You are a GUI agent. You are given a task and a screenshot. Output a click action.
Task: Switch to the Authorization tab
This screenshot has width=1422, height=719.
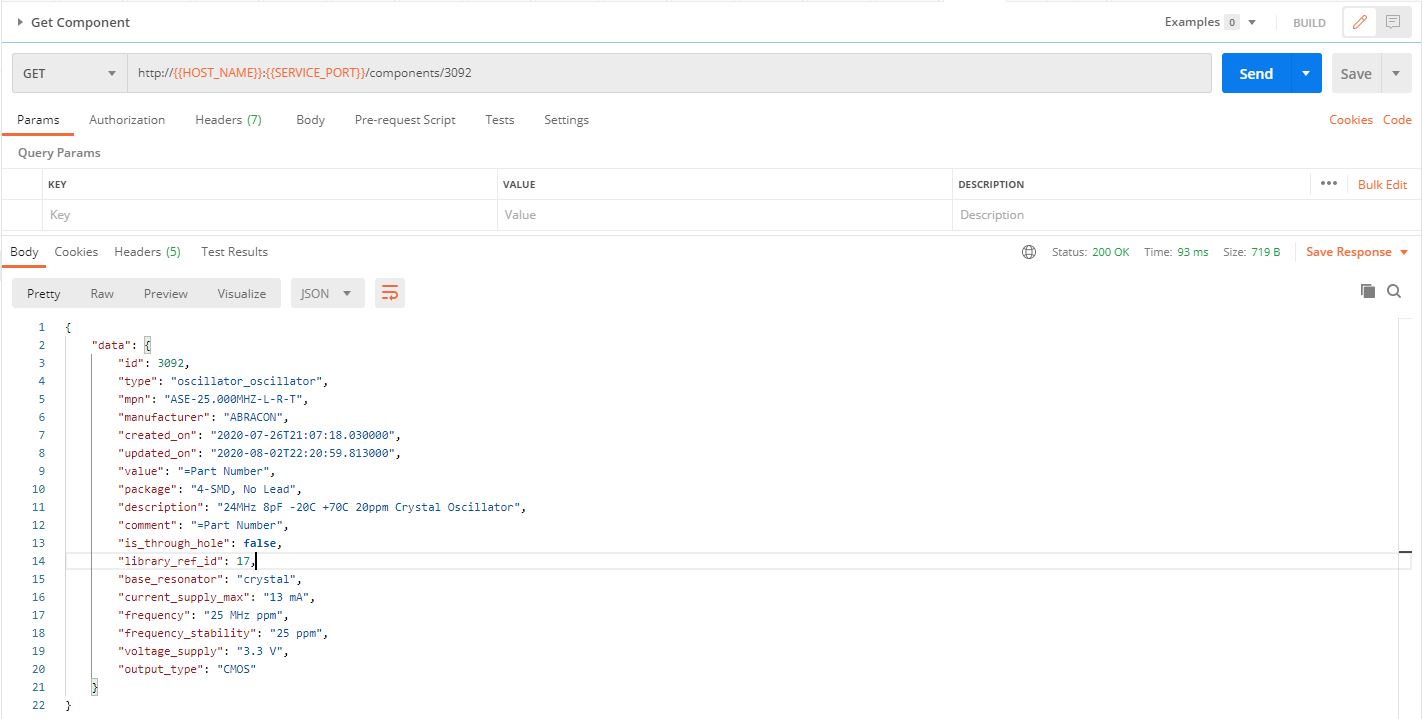pos(127,120)
